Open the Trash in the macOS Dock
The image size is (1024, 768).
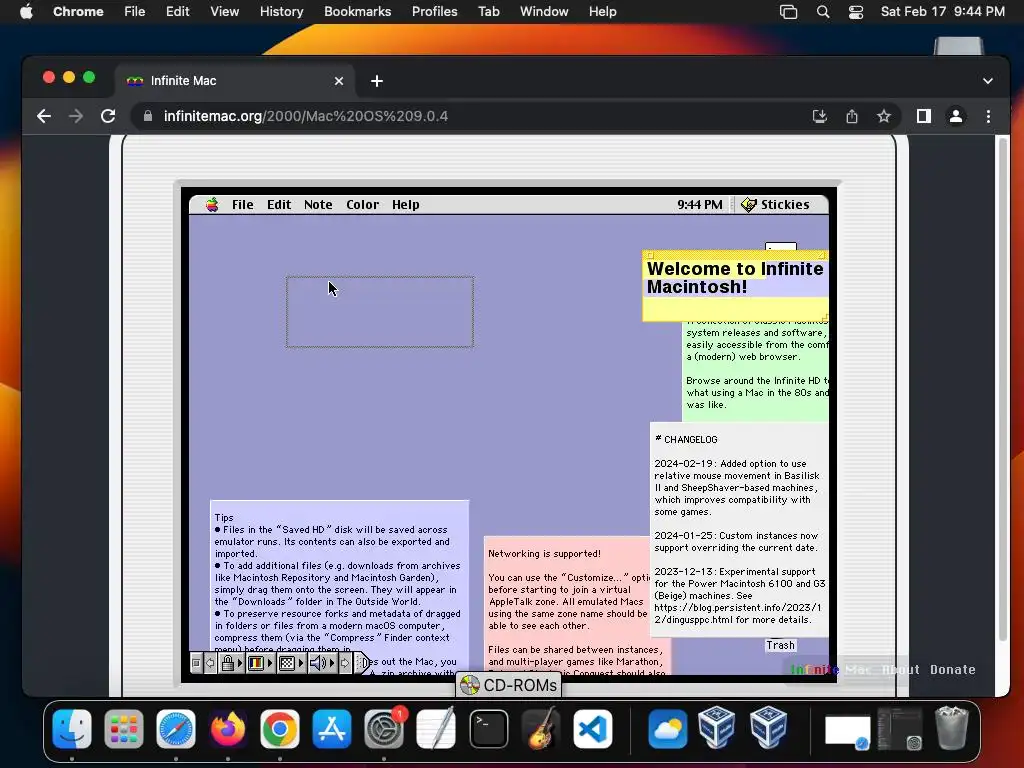(x=952, y=728)
